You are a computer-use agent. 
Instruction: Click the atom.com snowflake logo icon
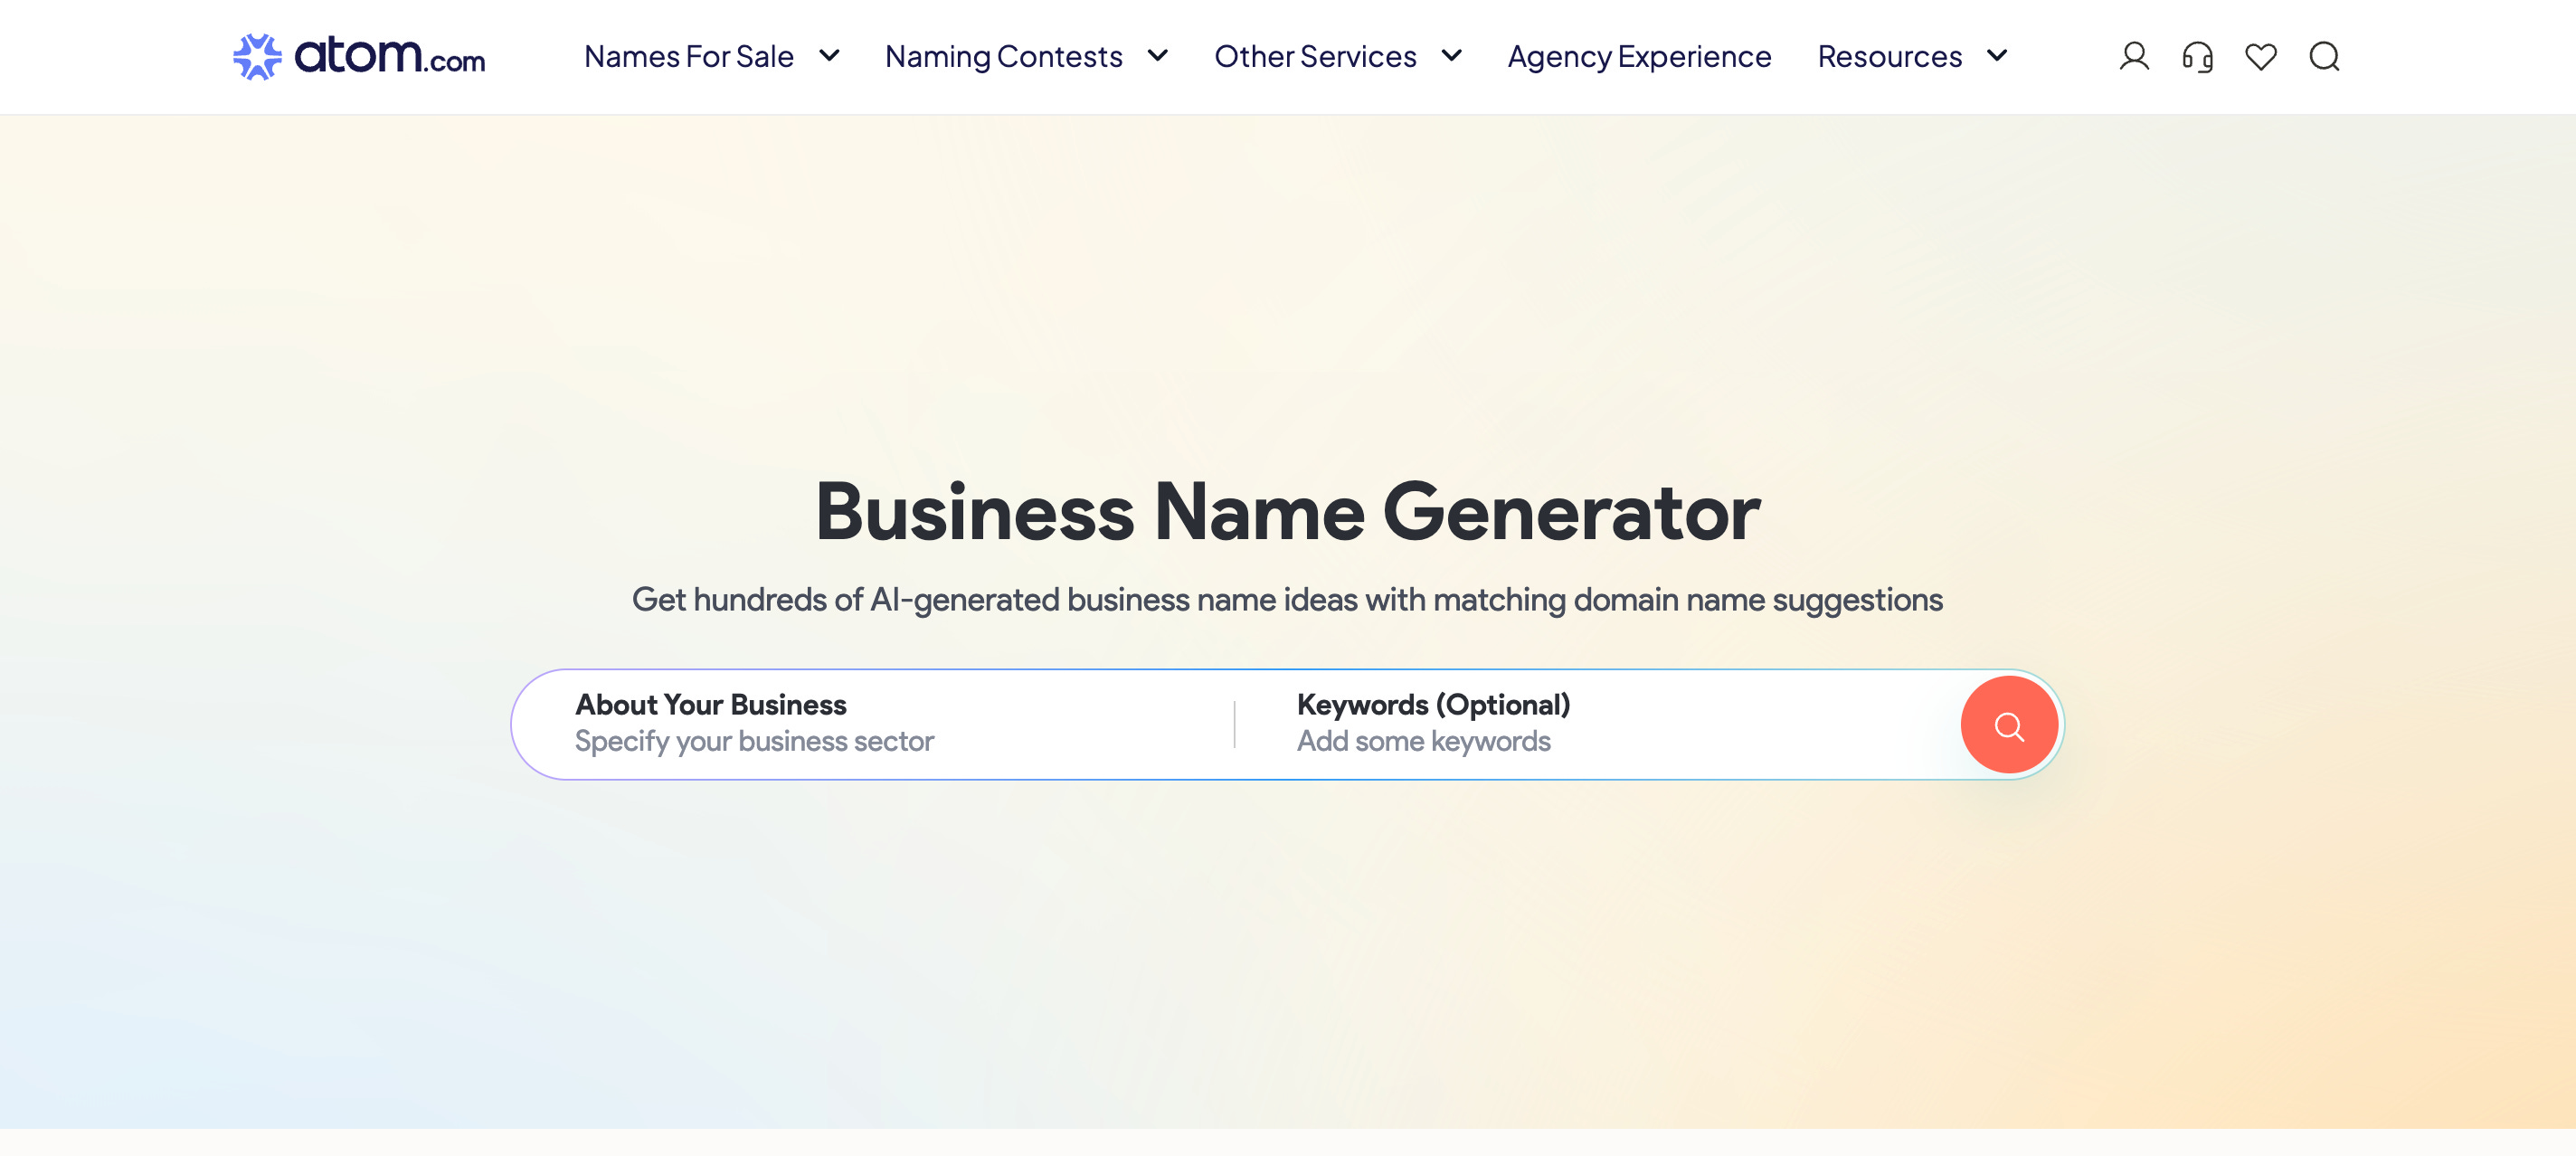tap(257, 56)
